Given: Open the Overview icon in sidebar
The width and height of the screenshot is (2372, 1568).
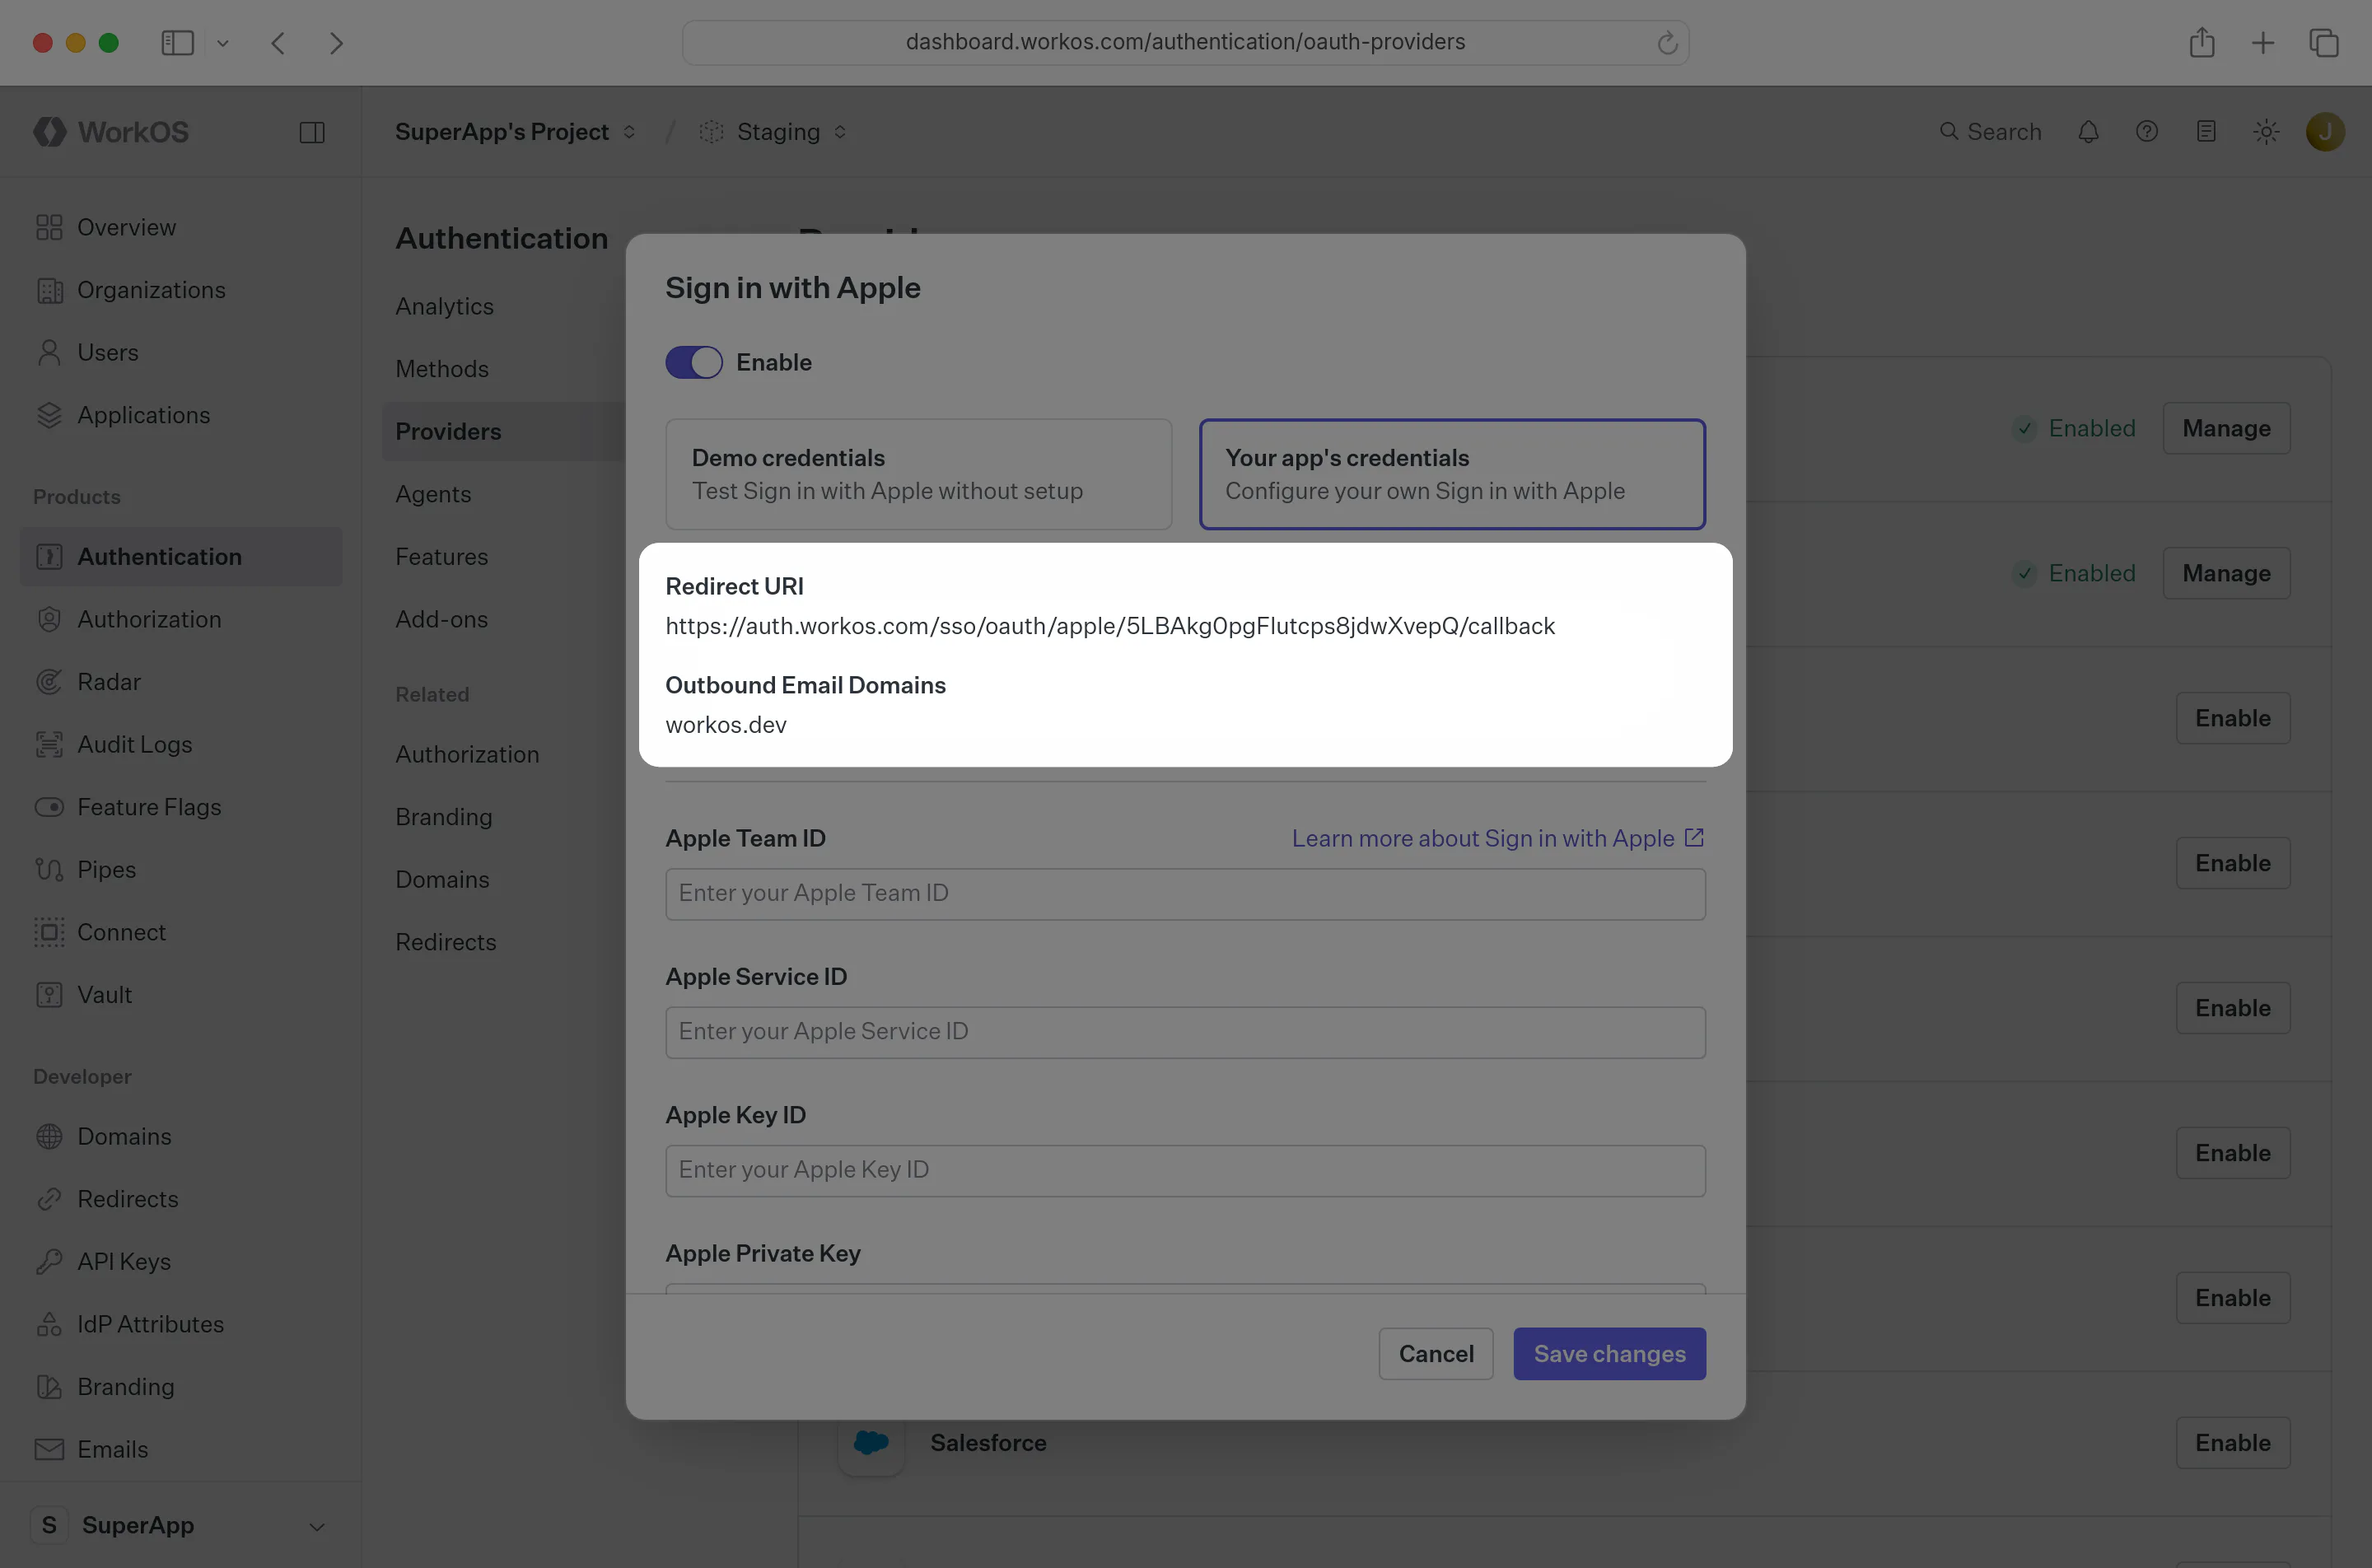Looking at the screenshot, I should pyautogui.click(x=49, y=227).
